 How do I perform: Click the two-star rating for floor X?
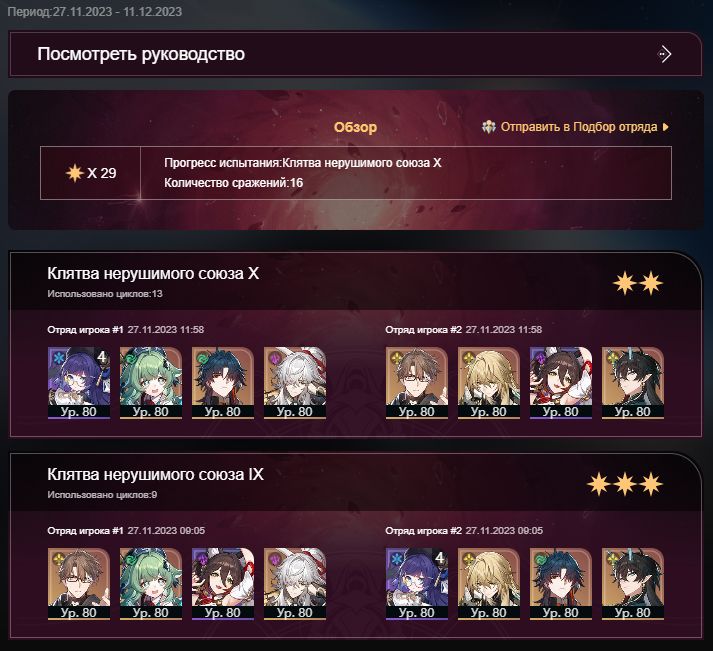(638, 283)
